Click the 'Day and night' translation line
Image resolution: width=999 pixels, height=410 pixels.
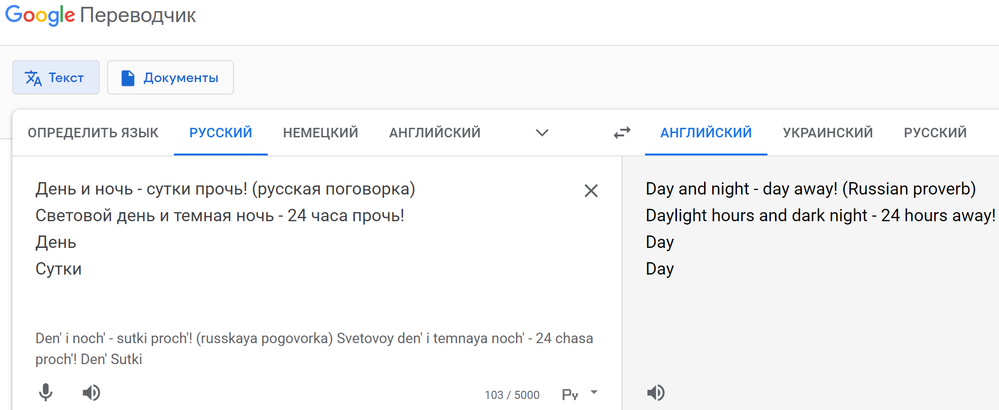(x=810, y=189)
